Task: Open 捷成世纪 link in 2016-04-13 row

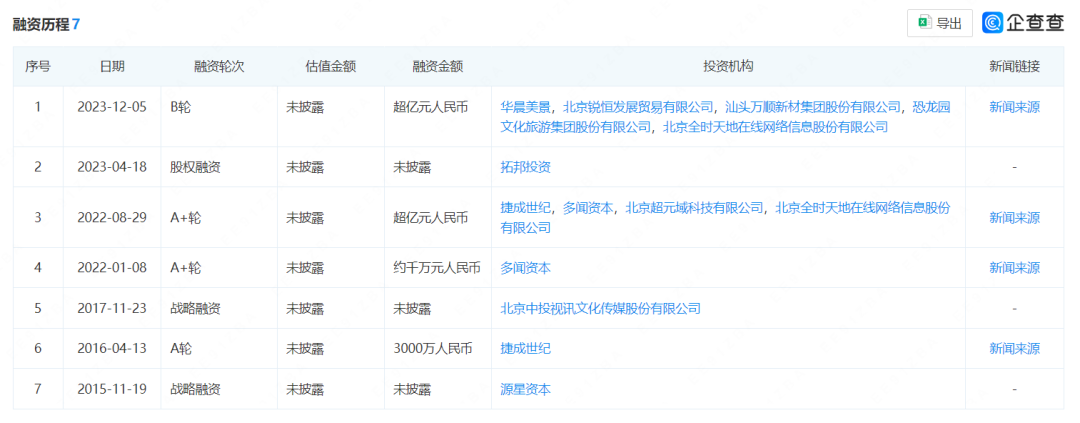Action: coord(526,349)
